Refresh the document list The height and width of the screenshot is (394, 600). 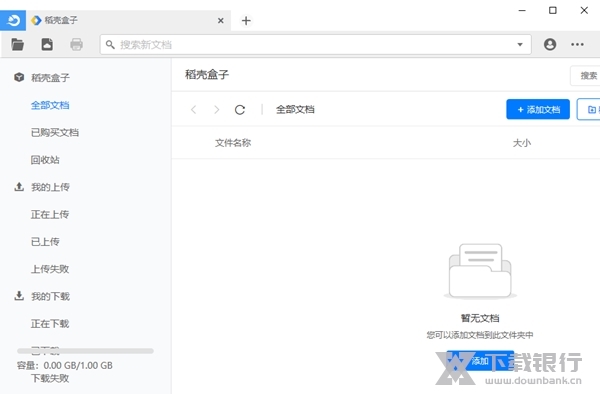pyautogui.click(x=240, y=110)
